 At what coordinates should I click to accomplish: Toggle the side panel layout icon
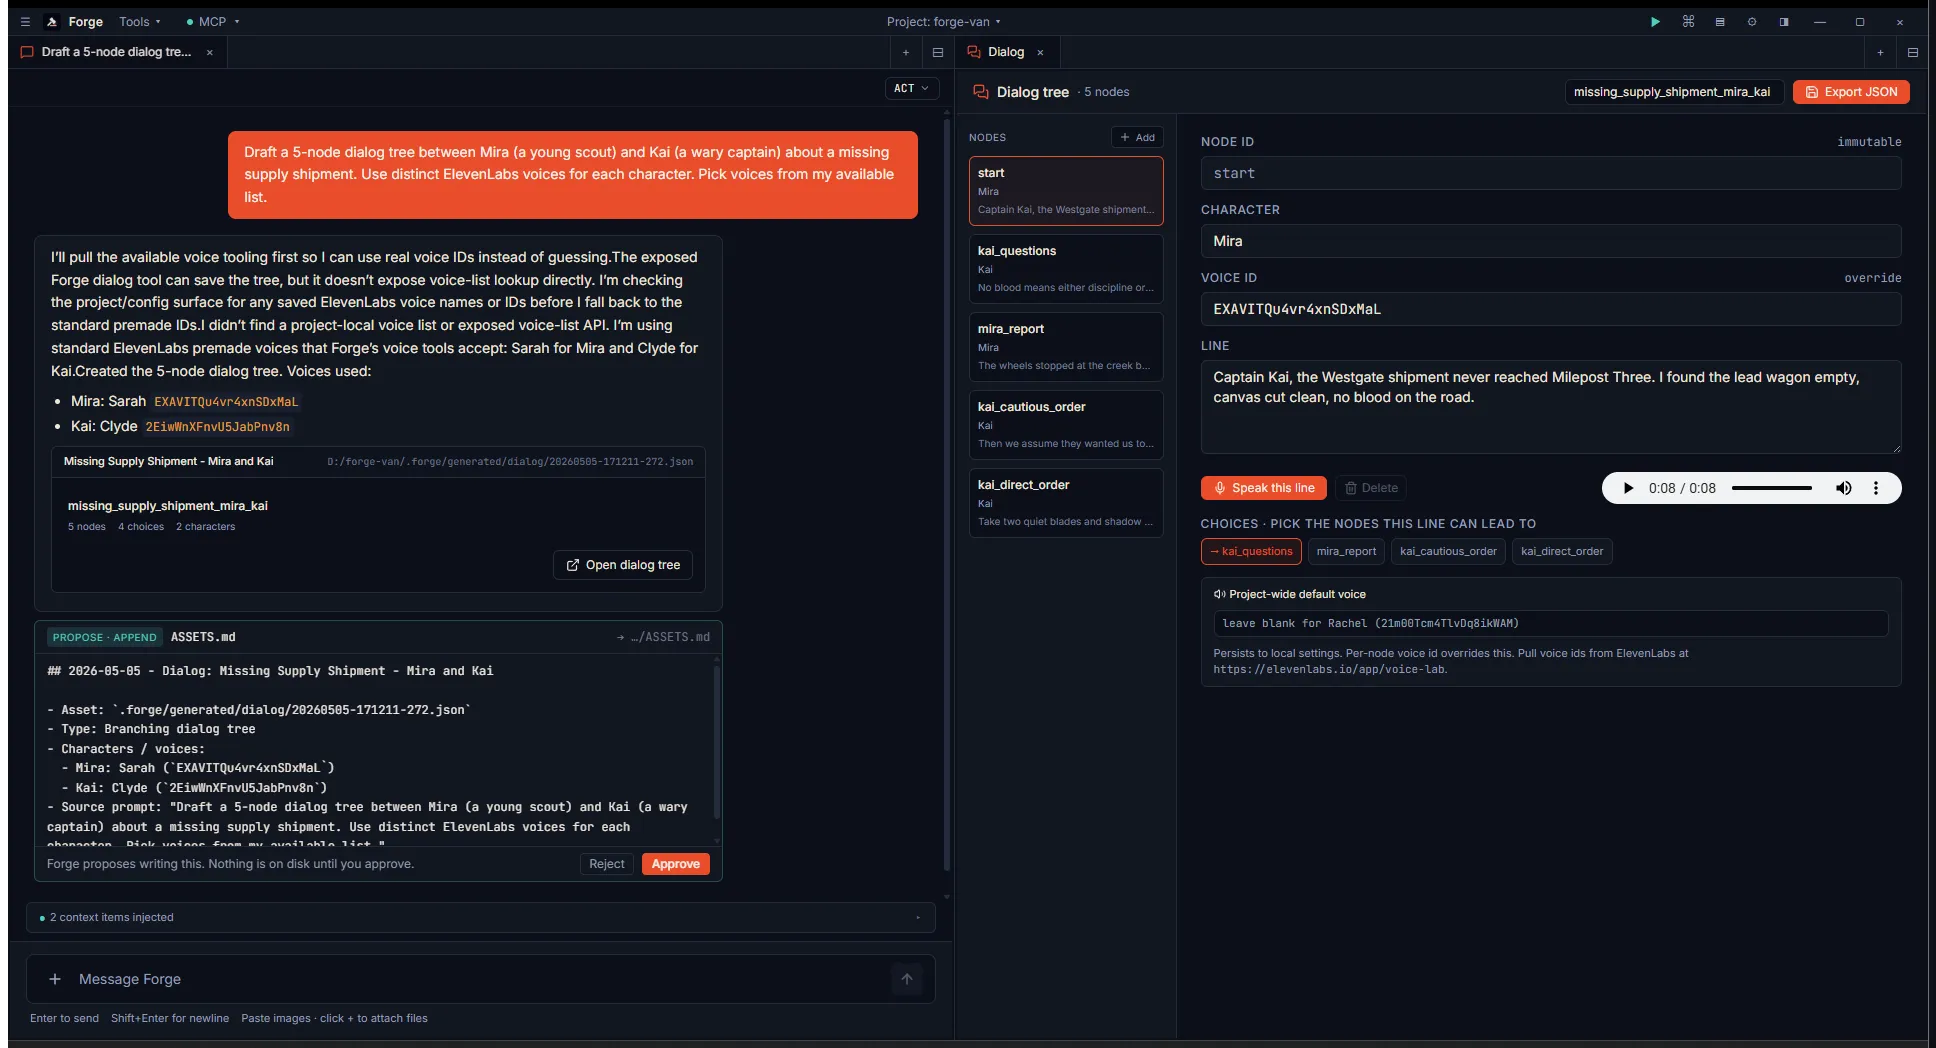click(x=1784, y=21)
